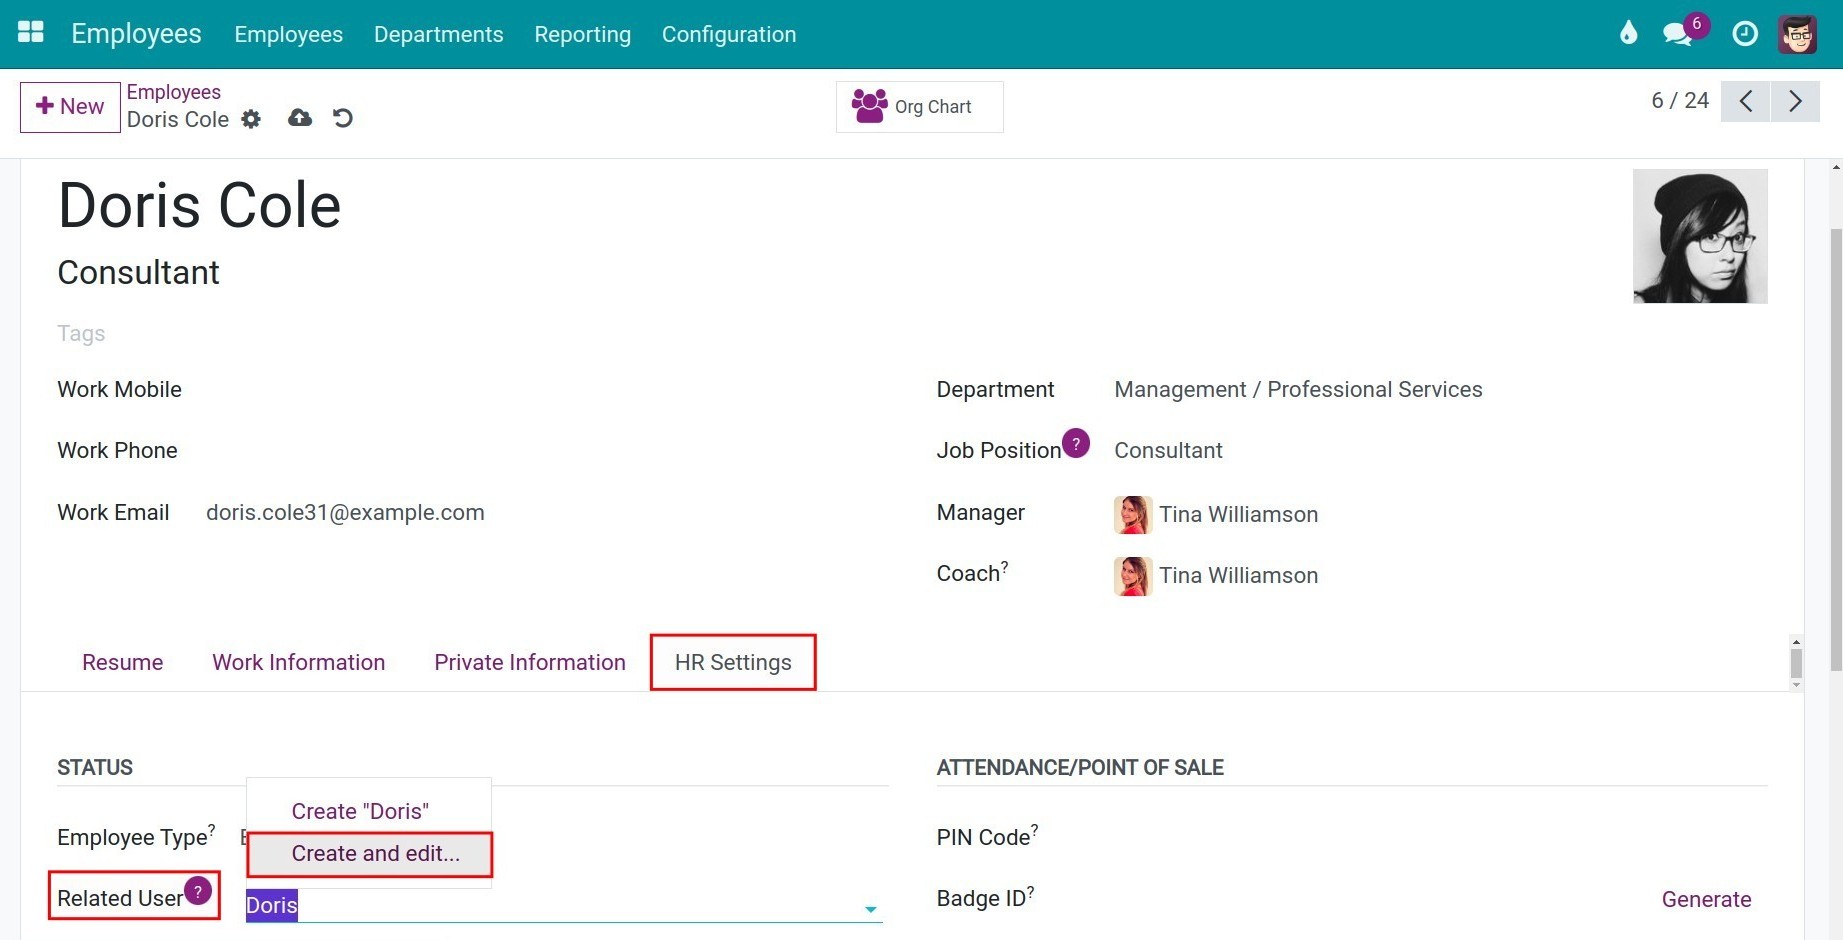The width and height of the screenshot is (1843, 940).
Task: Discard changes with the undo arrow icon
Action: tap(343, 118)
